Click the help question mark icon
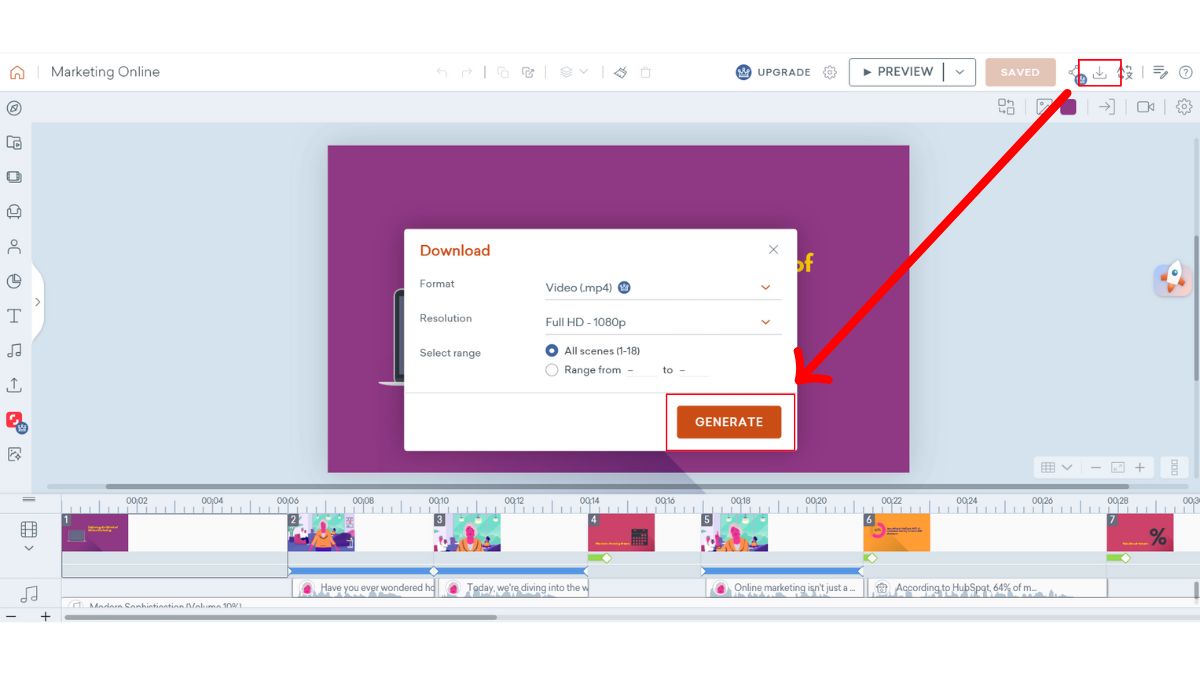Screen dimensions: 1200x675 (x=1185, y=72)
